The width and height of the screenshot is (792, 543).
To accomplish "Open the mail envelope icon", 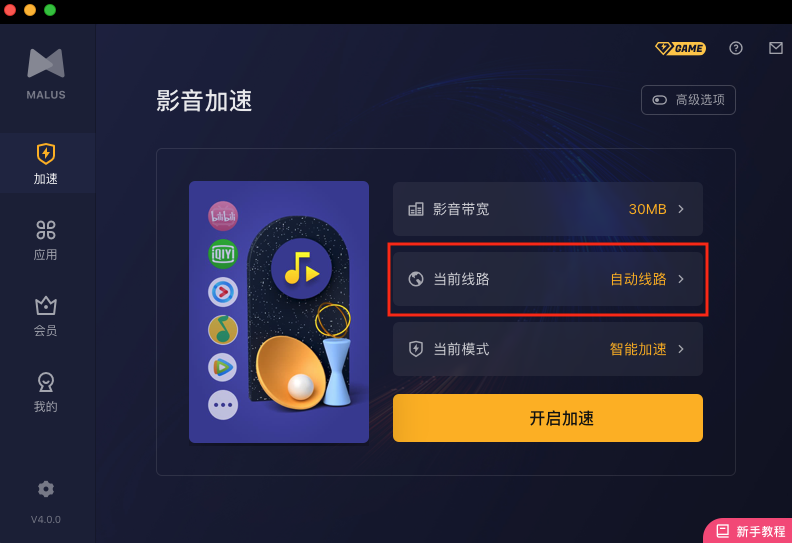I will pyautogui.click(x=776, y=48).
